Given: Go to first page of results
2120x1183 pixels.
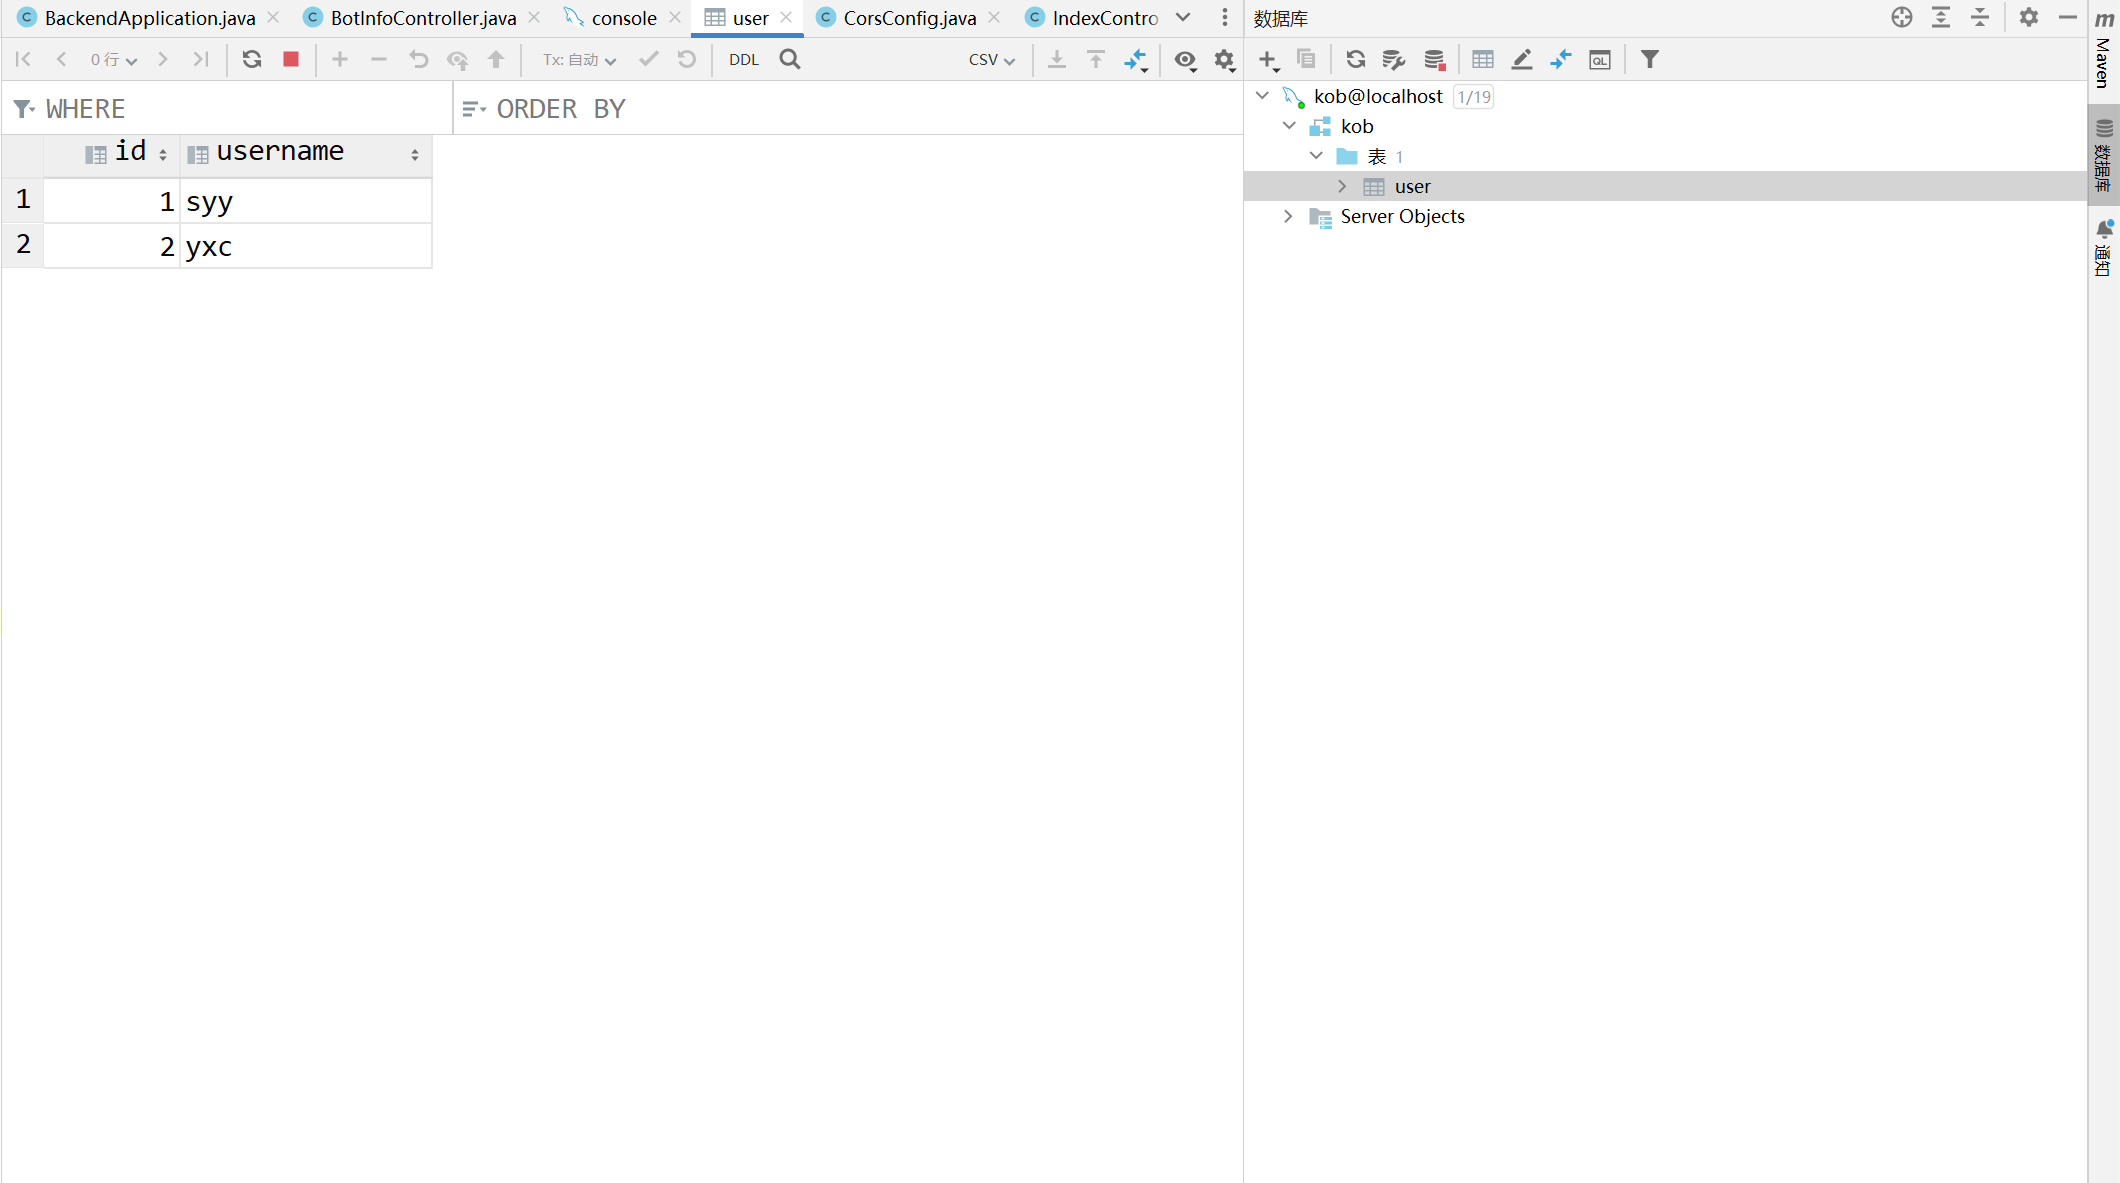Looking at the screenshot, I should (23, 60).
